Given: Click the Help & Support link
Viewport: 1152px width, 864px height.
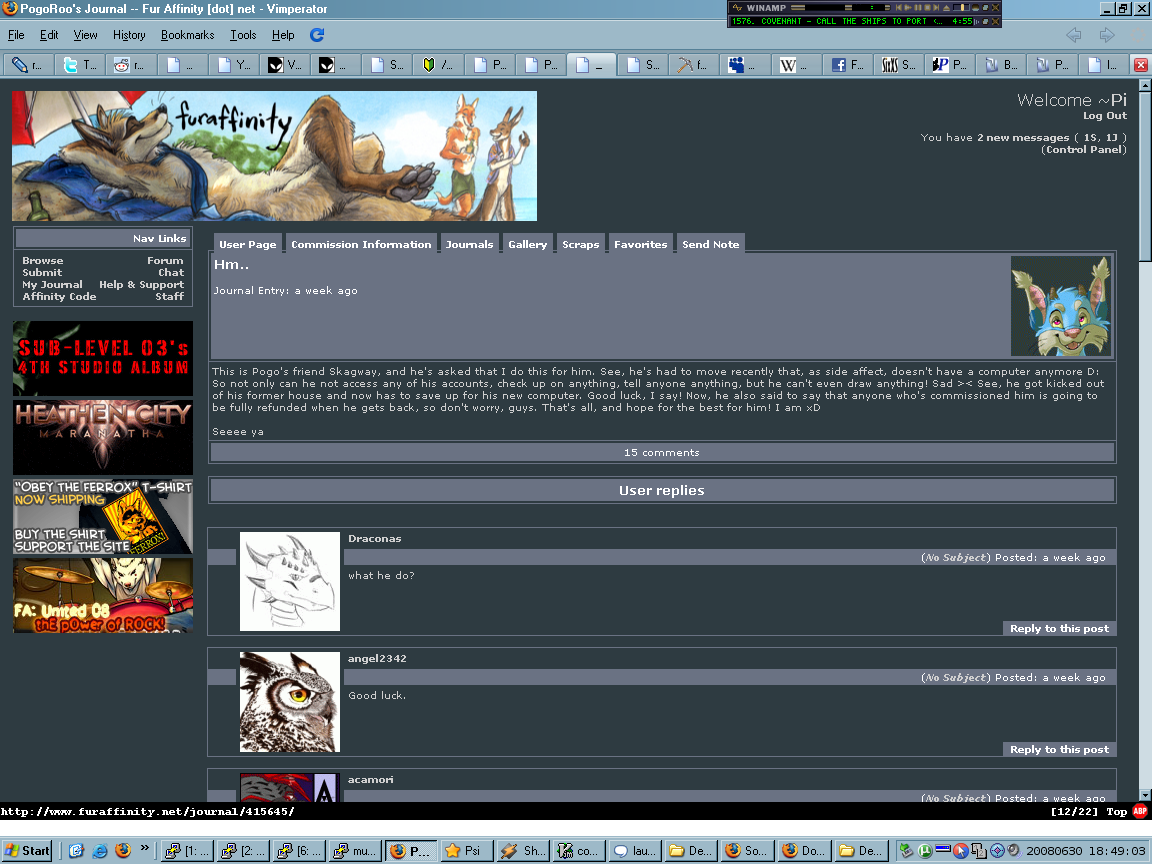Looking at the screenshot, I should pos(142,284).
